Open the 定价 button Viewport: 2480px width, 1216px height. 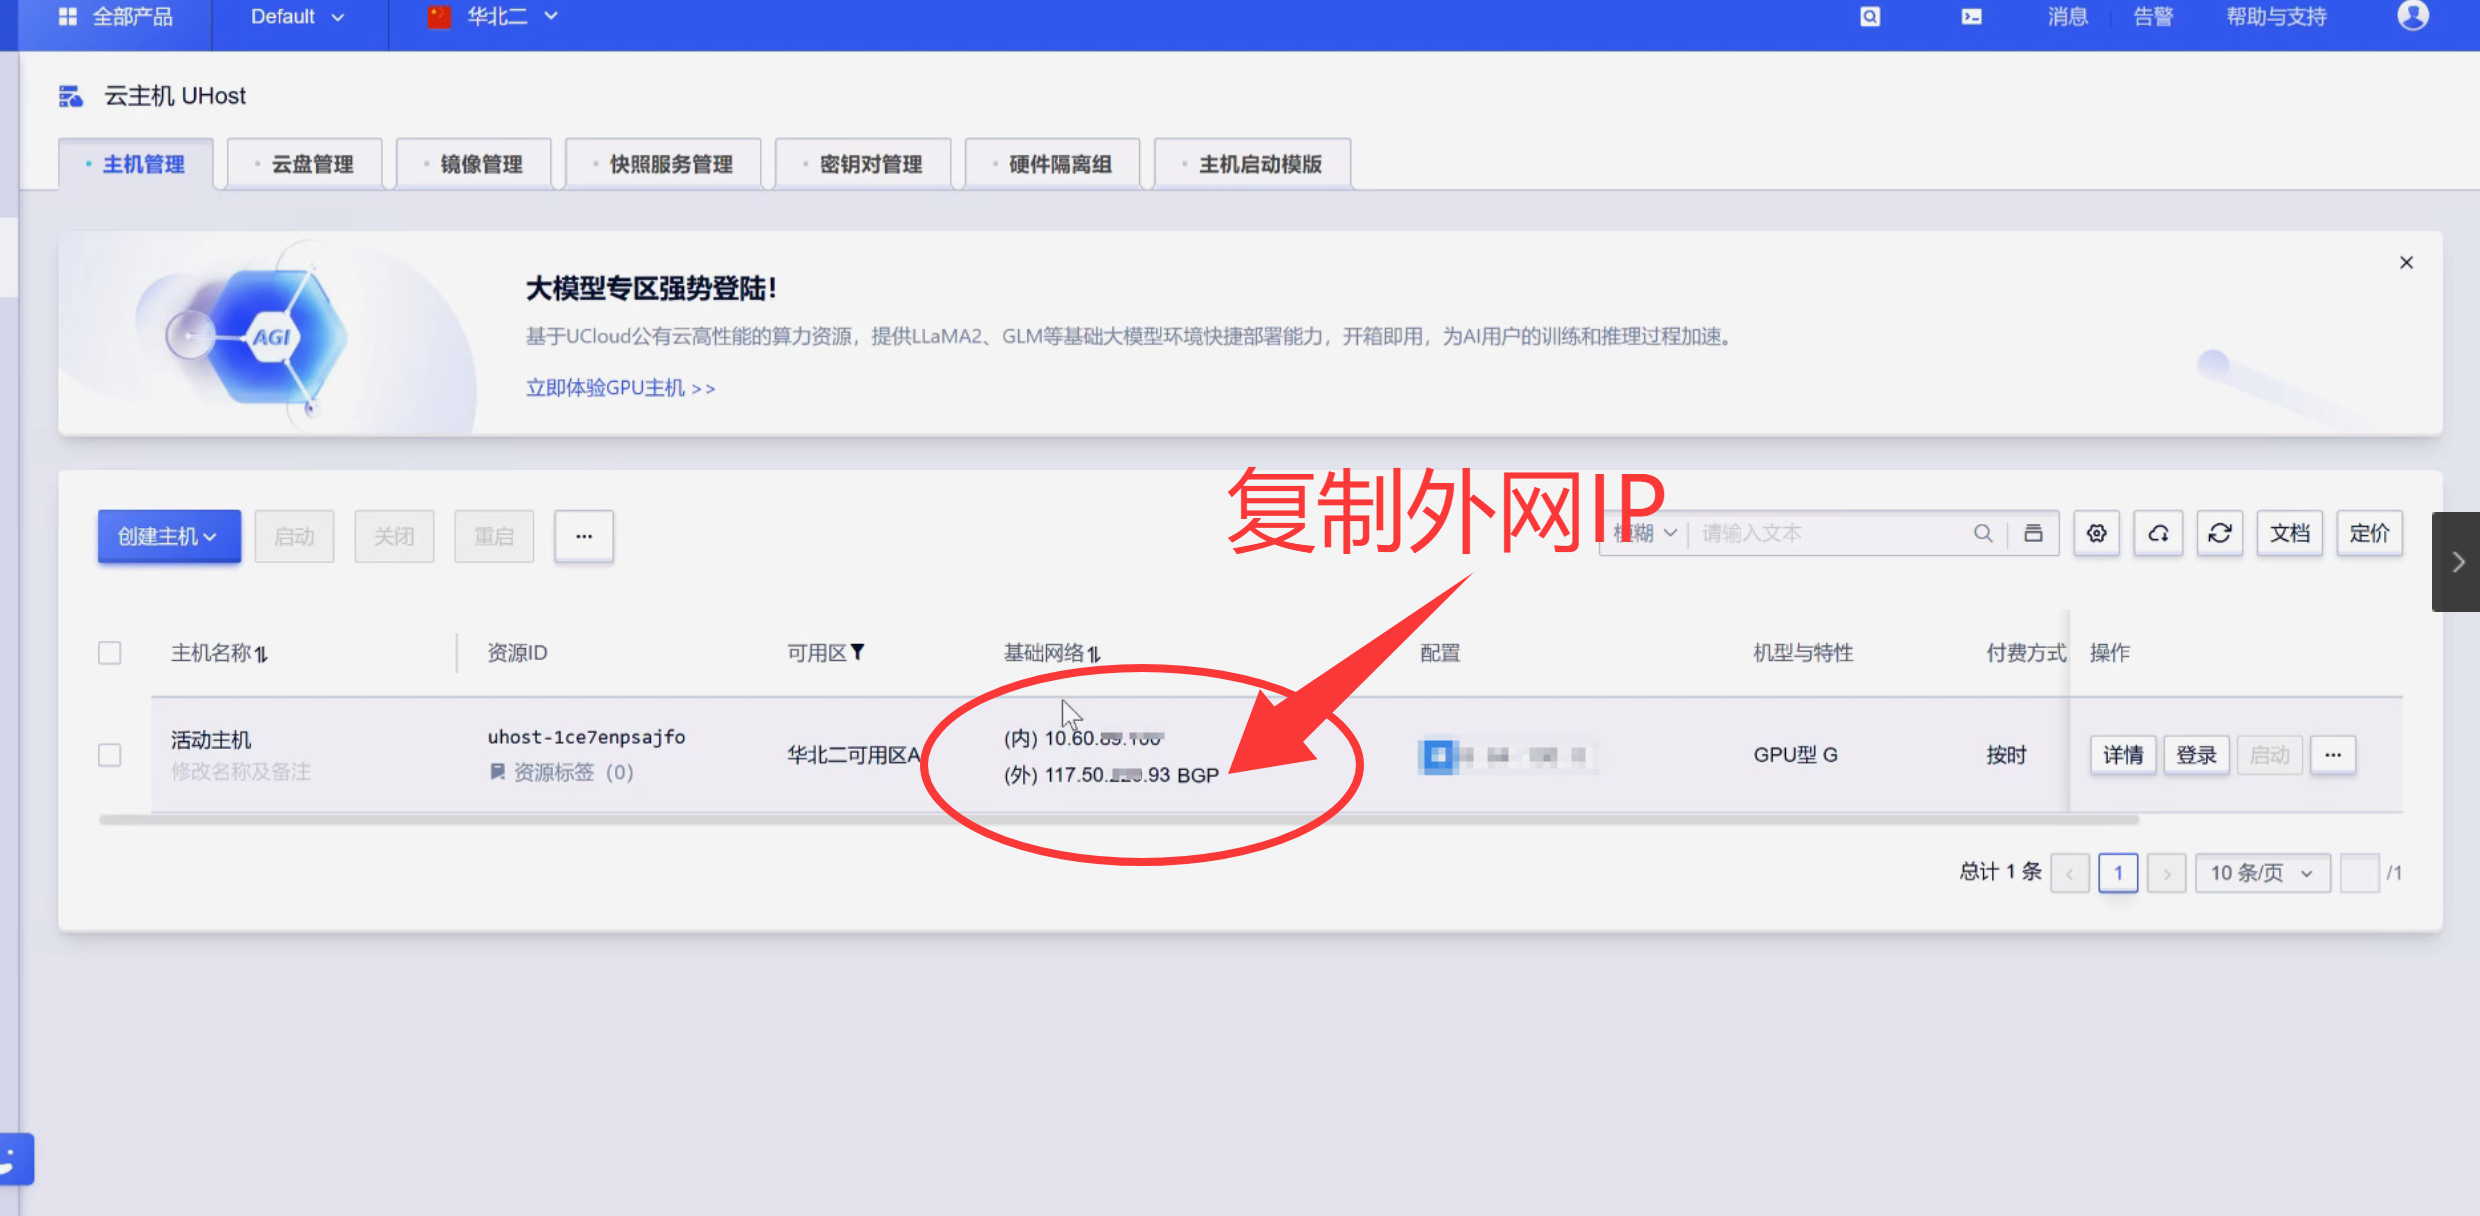coord(2369,533)
